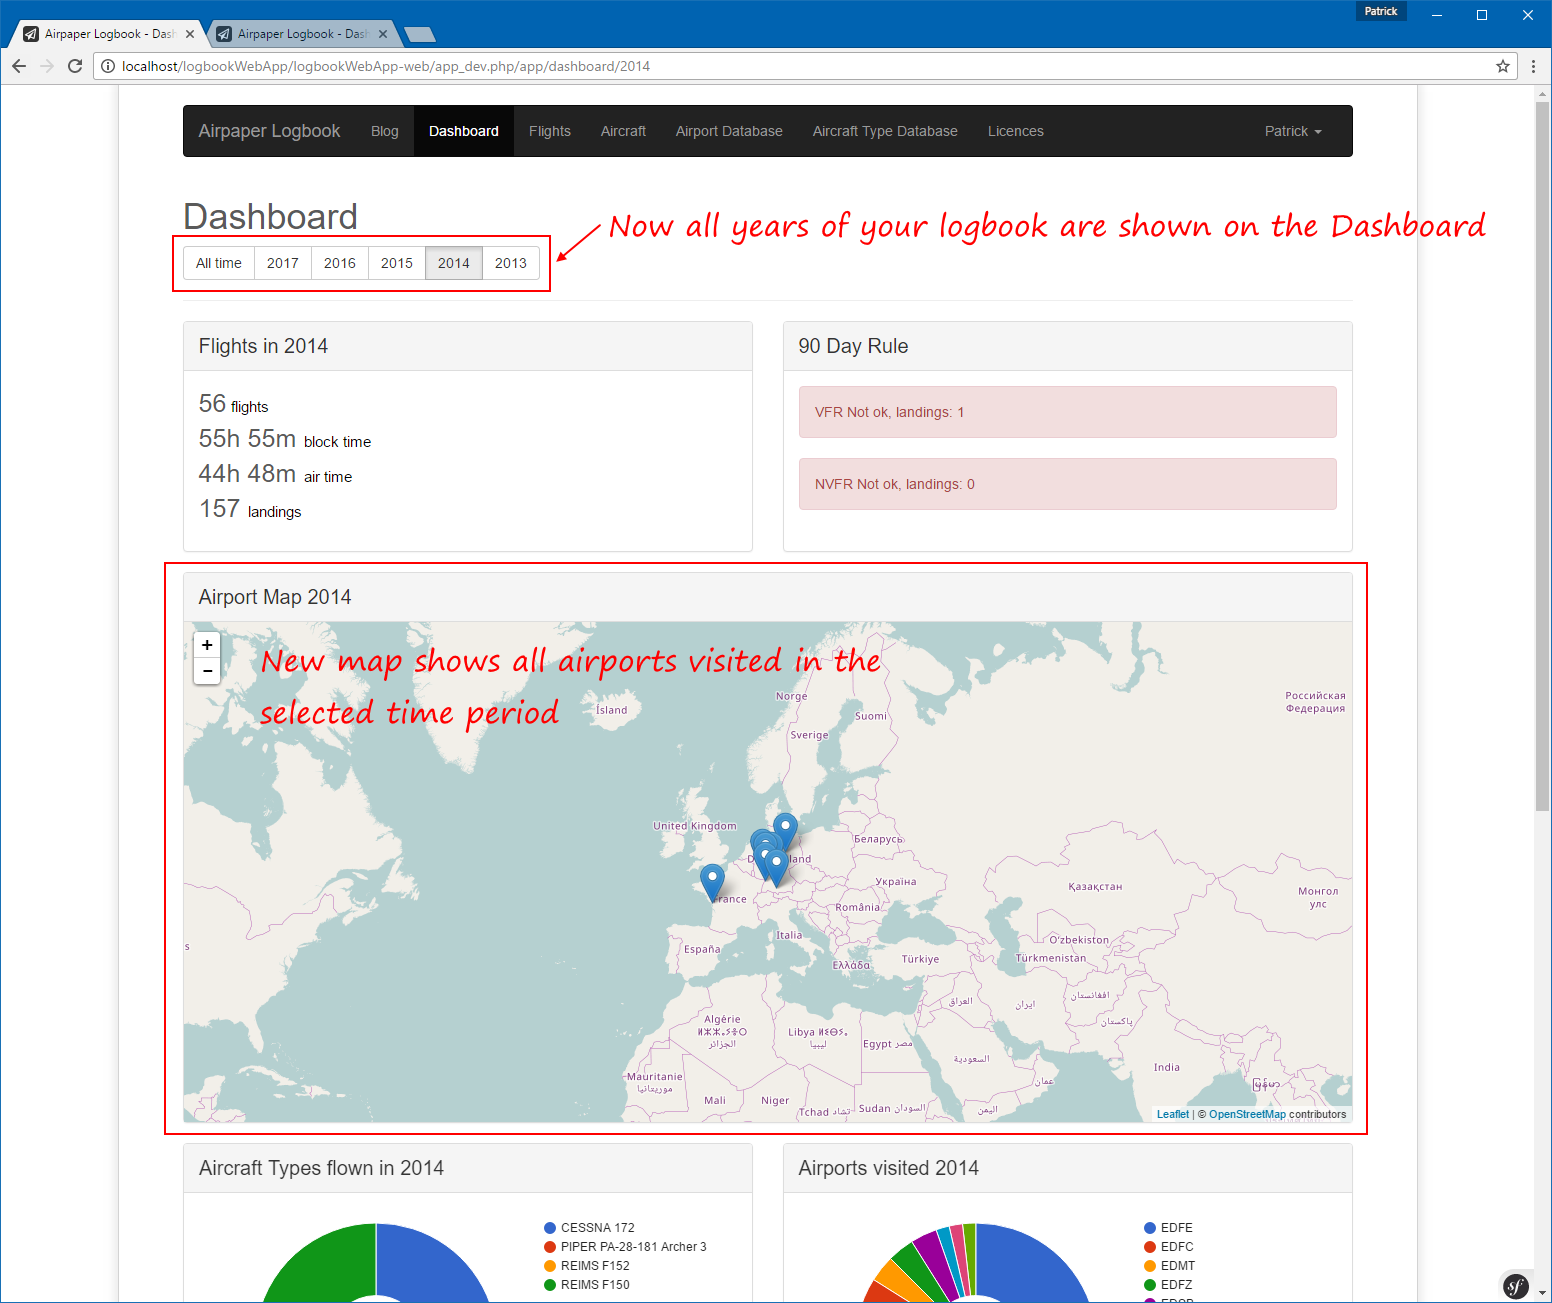
Task: Click the map zoom in plus button
Action: [207, 645]
